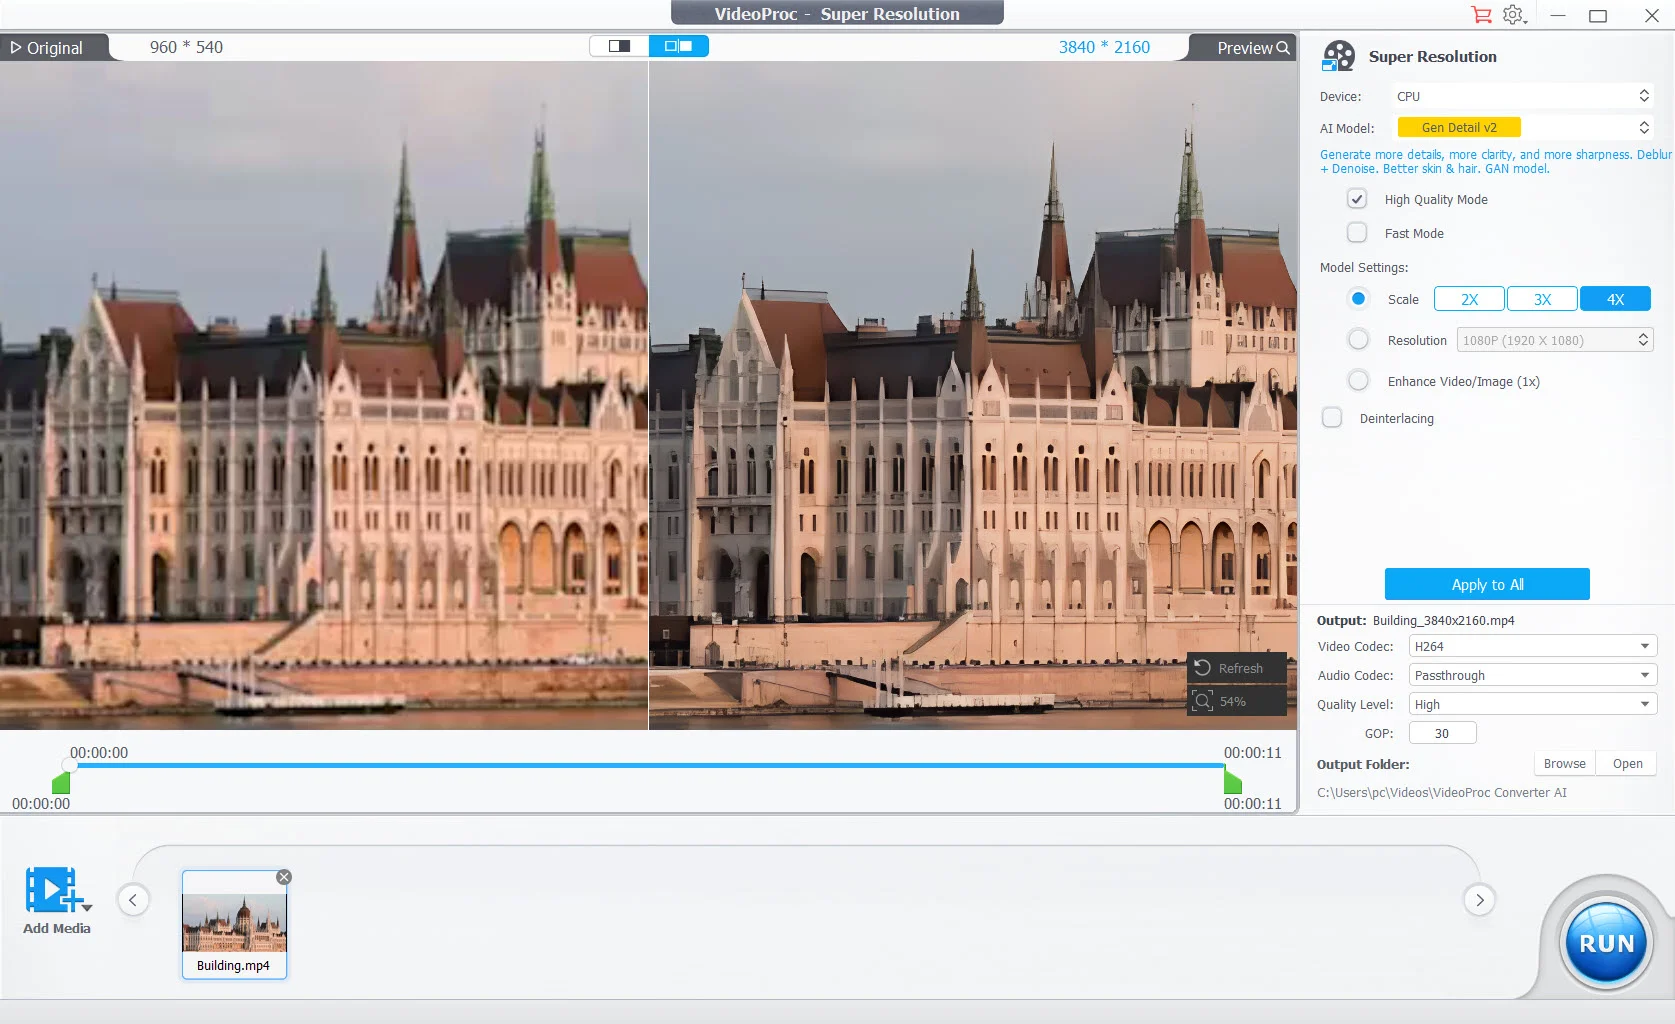Select the 4X scale option
The height and width of the screenshot is (1024, 1675).
(x=1615, y=298)
